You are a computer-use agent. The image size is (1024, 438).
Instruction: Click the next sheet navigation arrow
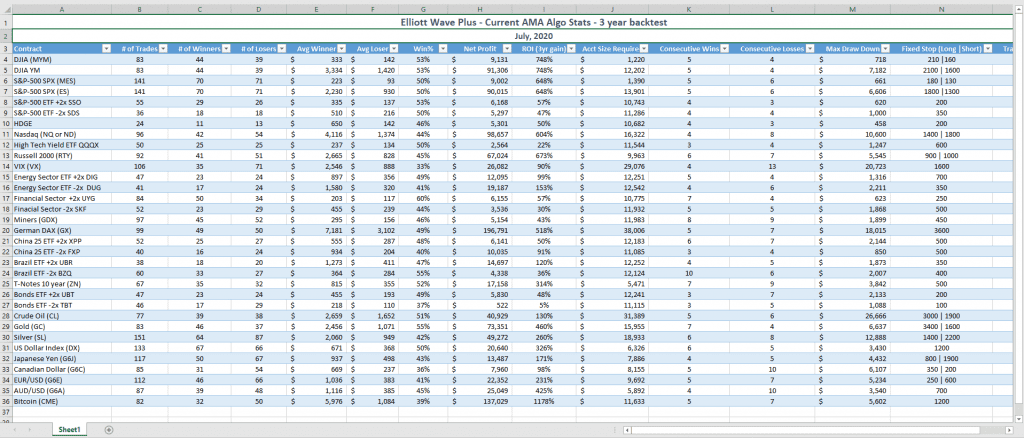[x=30, y=430]
